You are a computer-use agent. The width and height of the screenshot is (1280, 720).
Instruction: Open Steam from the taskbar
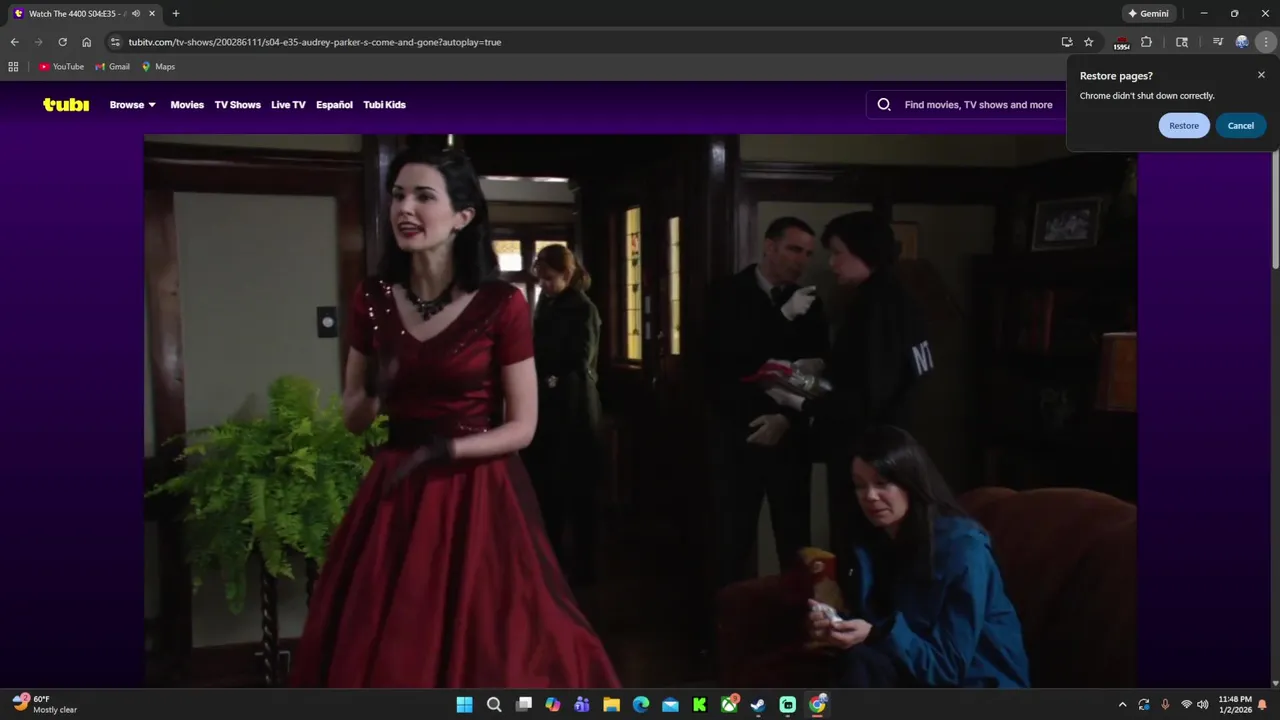[758, 705]
